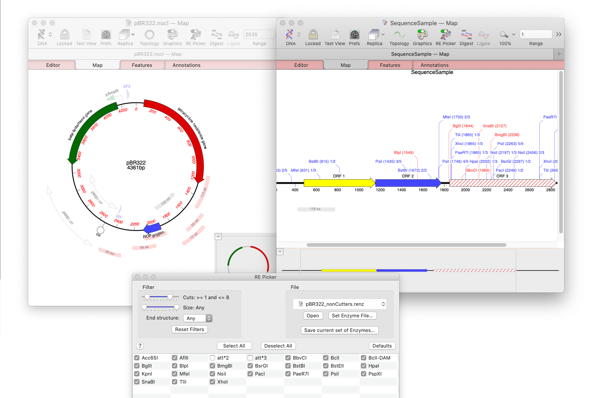Enable the att*2 enzyme checkbox

[x=212, y=358]
